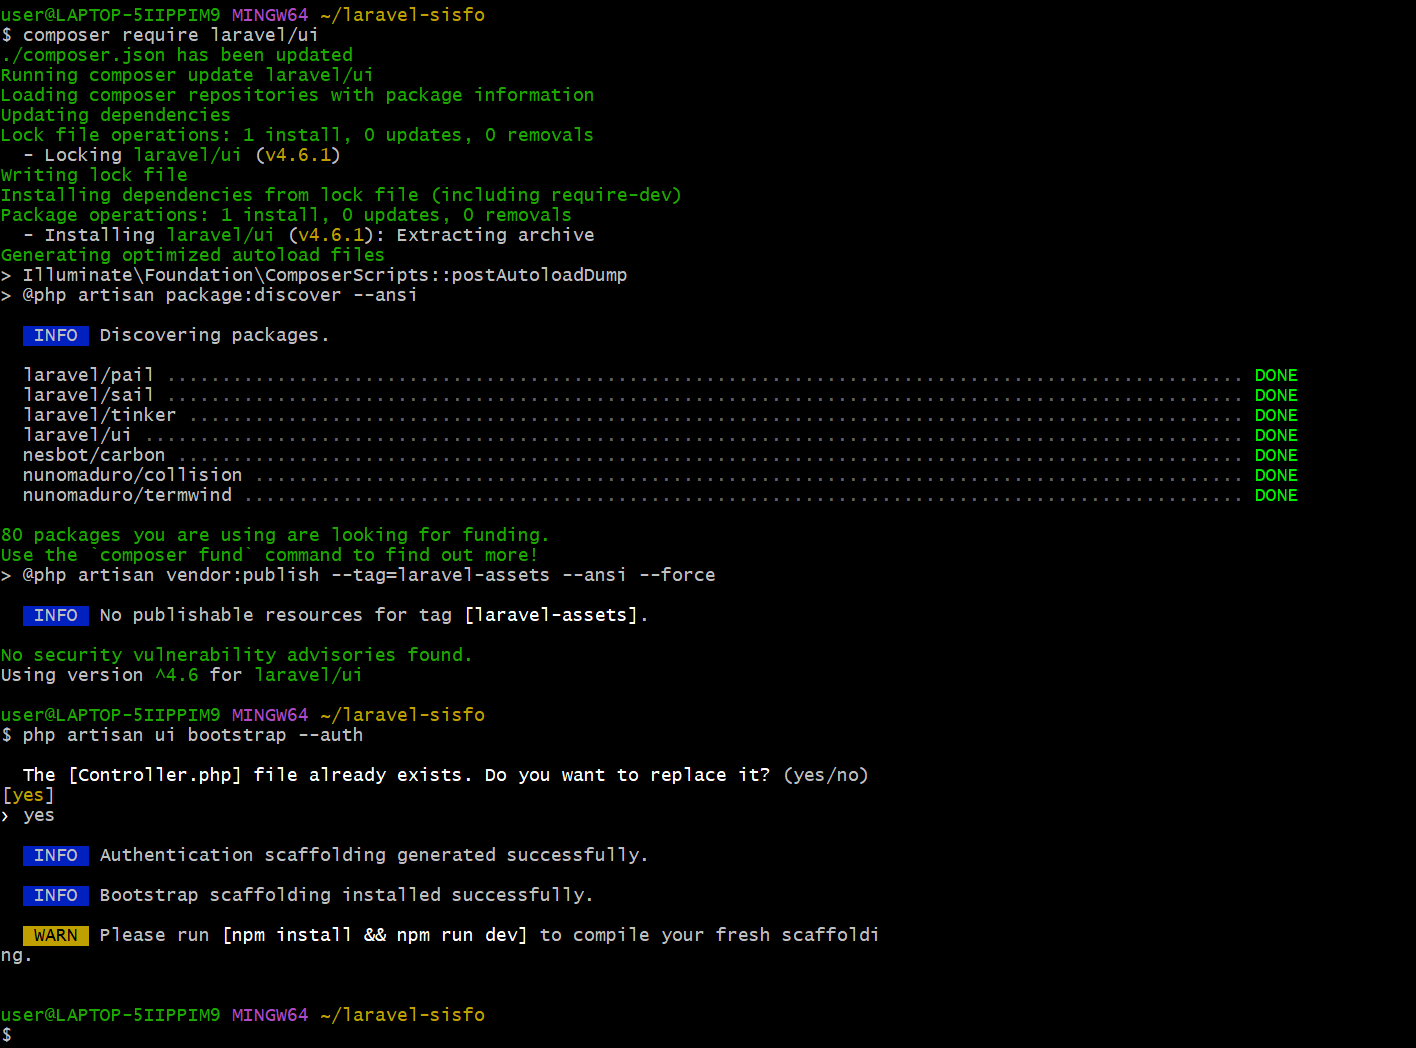
Task: Click the [yes] default answer in brackets
Action: 28,795
